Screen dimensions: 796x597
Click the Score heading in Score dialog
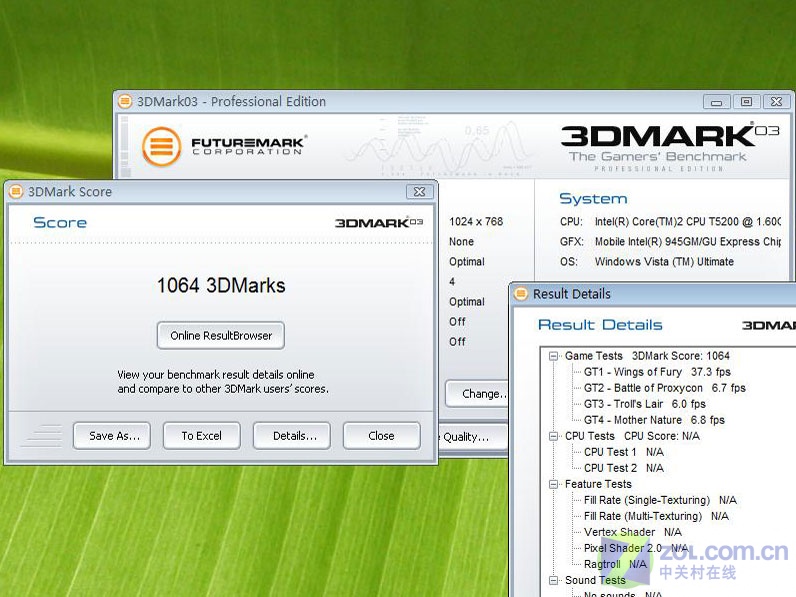pos(60,222)
